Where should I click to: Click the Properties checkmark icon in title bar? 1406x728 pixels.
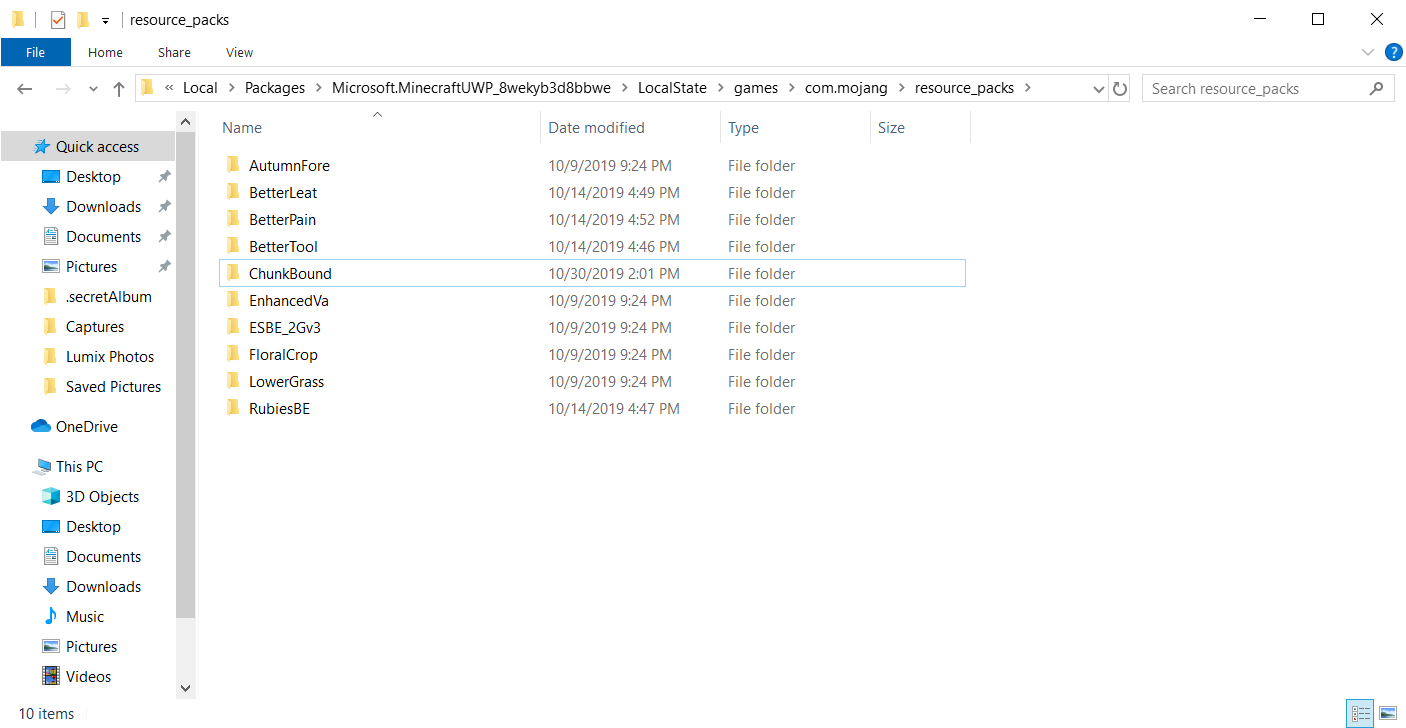point(58,19)
